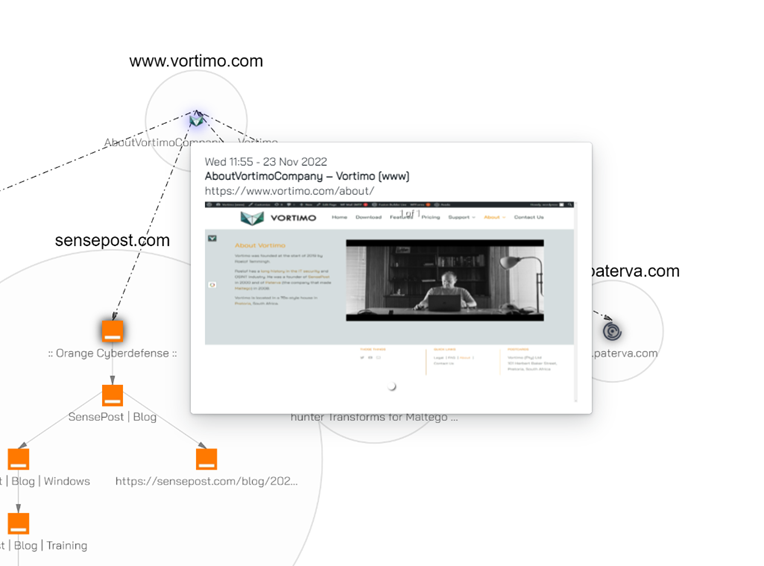The height and width of the screenshot is (566, 764).
Task: Click the Blog | Windows orange node icon
Action: [19, 459]
